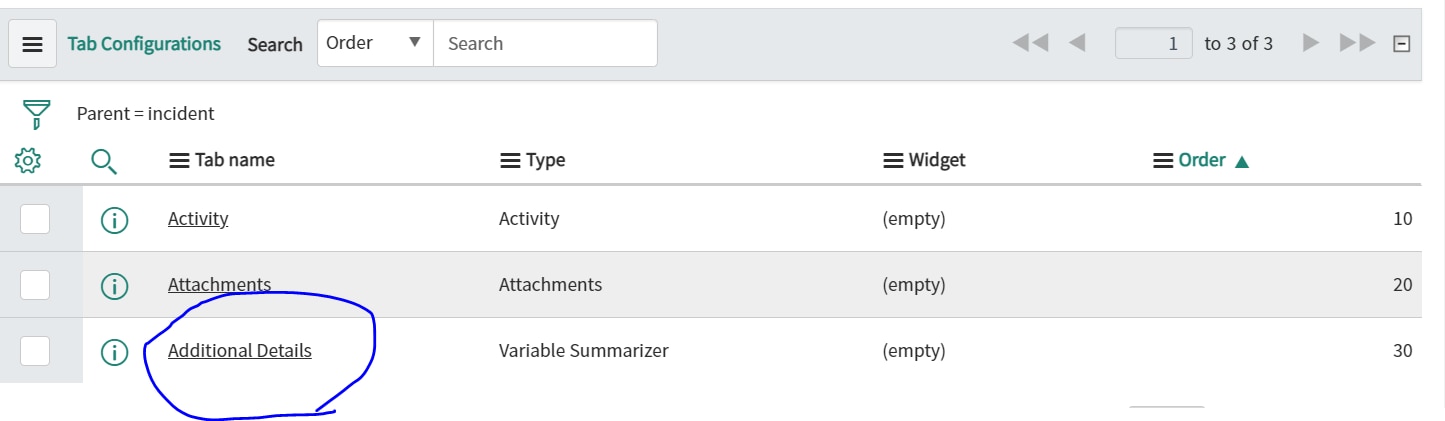Preview the Attachments record info icon
The image size is (1445, 421).
115,286
